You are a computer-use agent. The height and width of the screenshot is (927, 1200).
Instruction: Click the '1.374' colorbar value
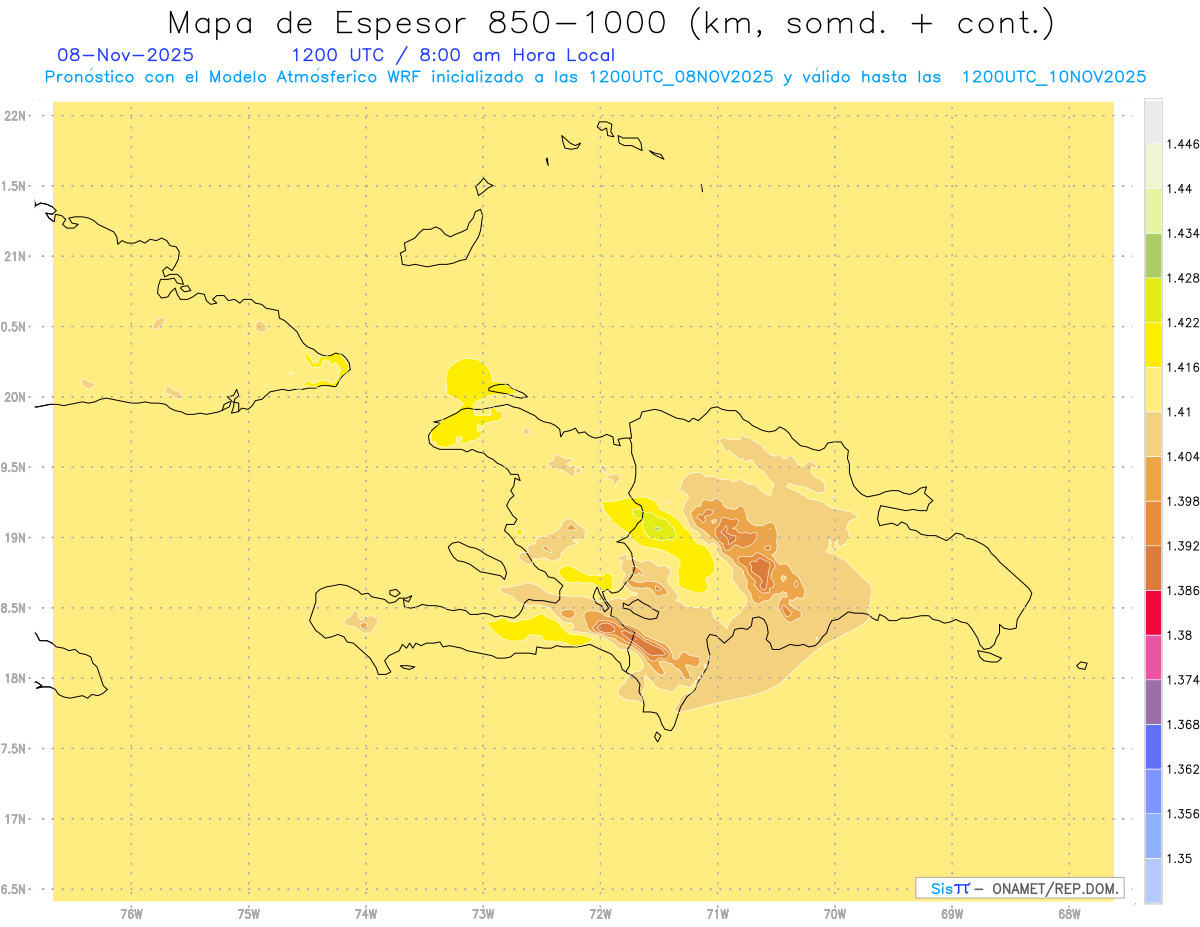coord(1183,680)
